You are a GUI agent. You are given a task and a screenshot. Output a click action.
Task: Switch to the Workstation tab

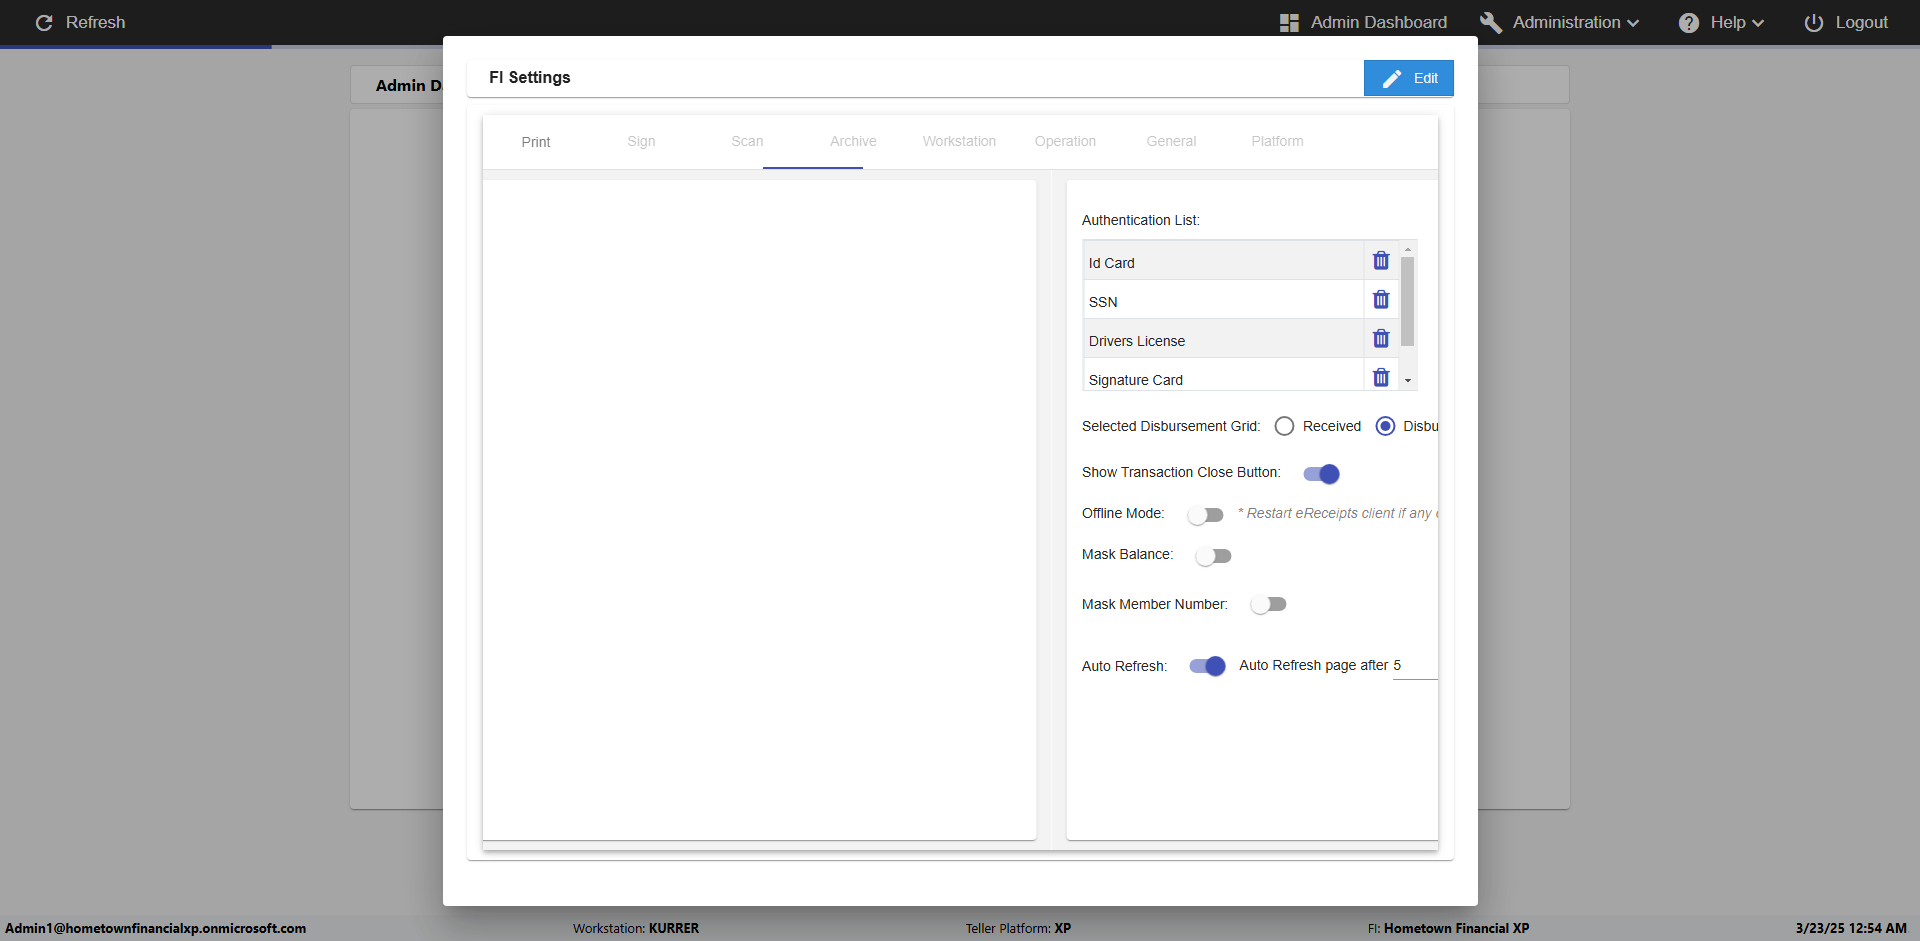coord(959,141)
